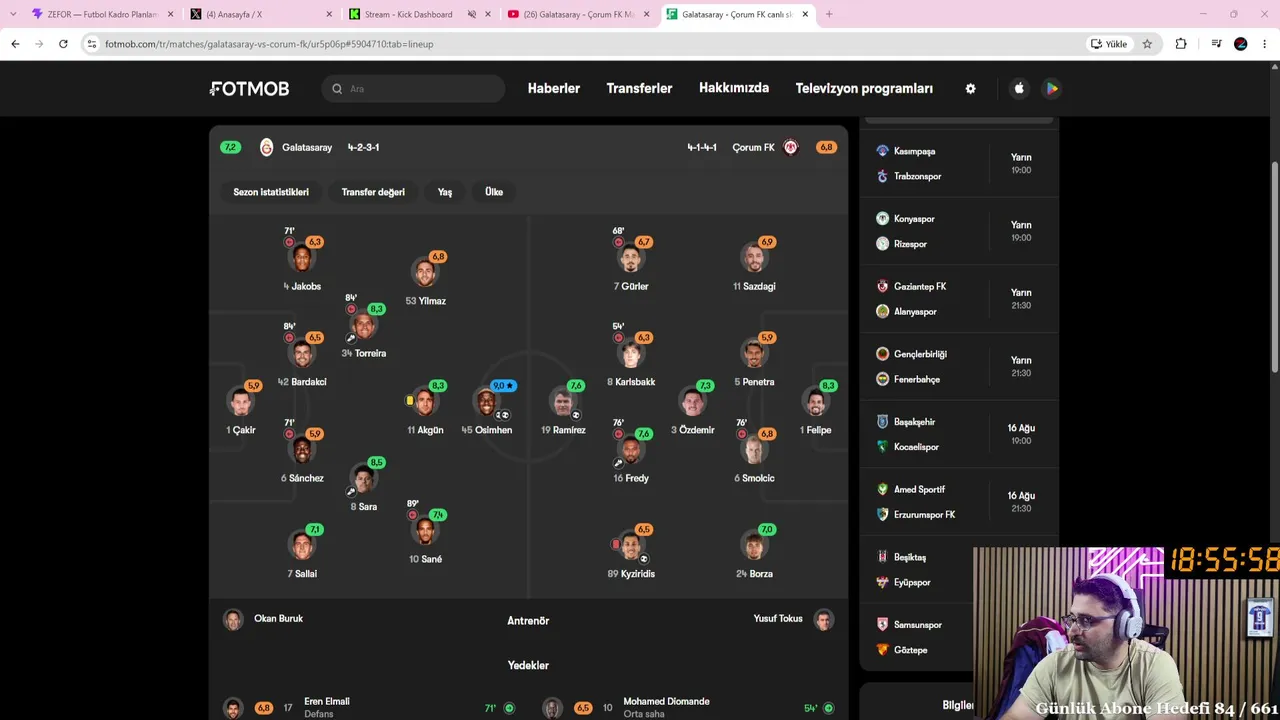Click the Google Play store icon
Viewport: 1280px width, 720px height.
coord(1051,88)
